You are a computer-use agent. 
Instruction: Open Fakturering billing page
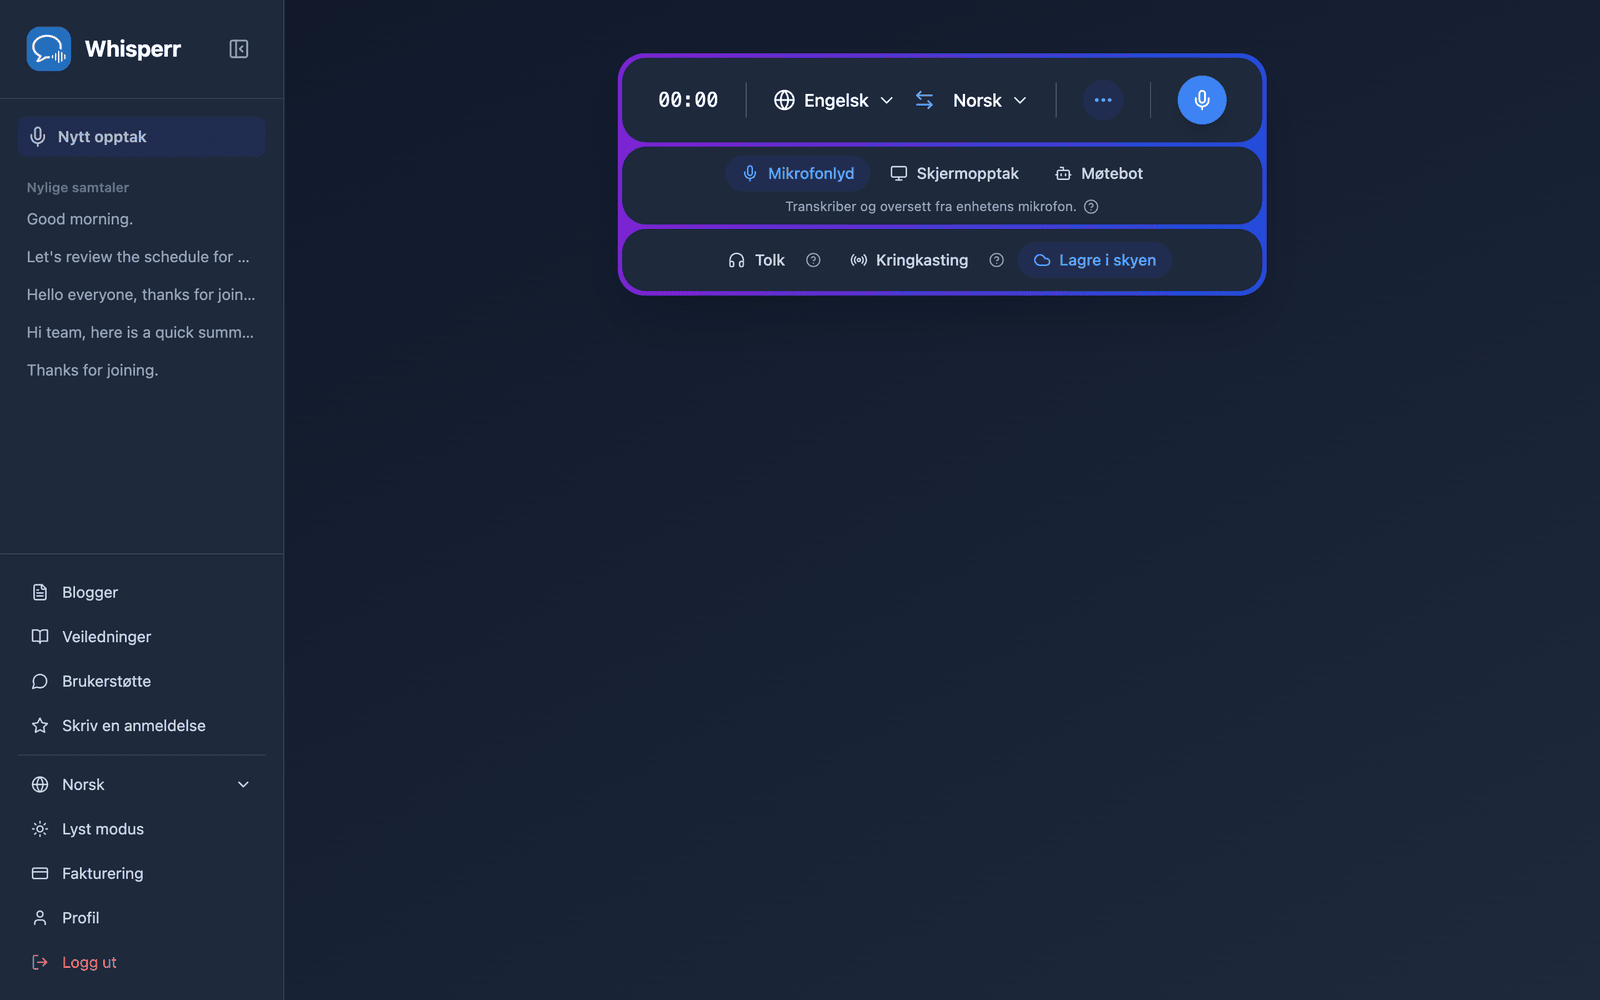click(x=141, y=873)
